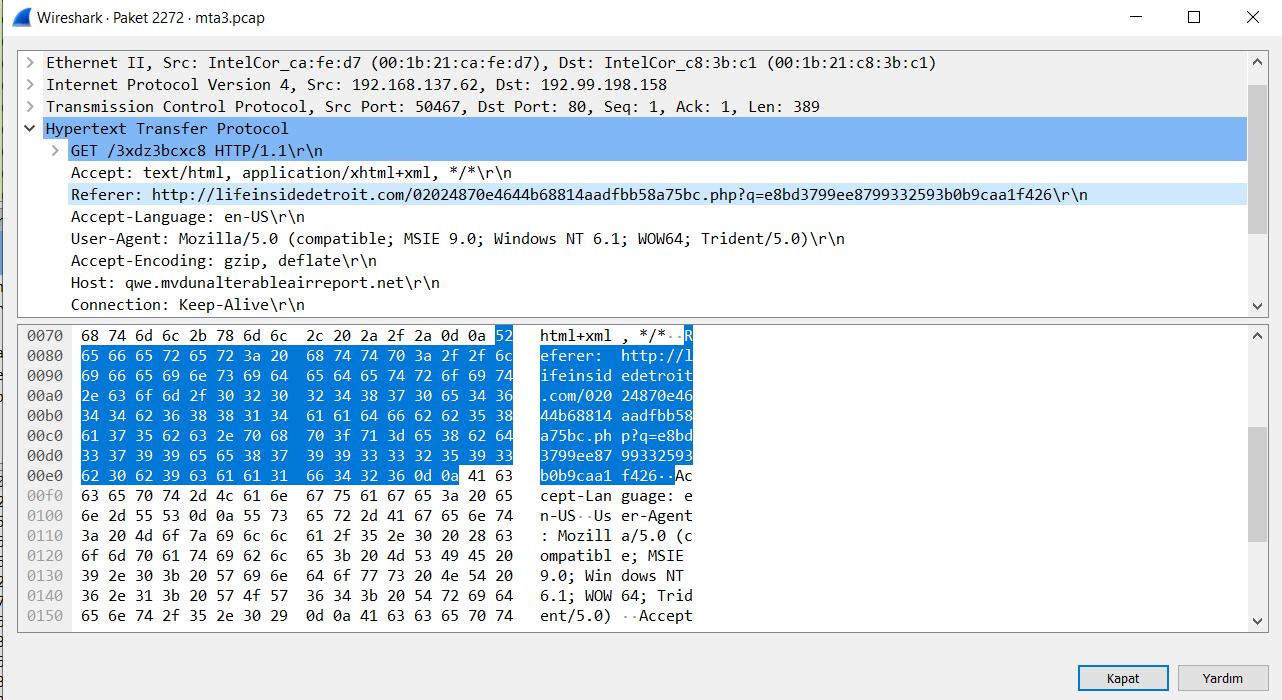This screenshot has width=1282, height=700.
Task: Collapse Hypertext Transfer Protocol section
Action: point(30,129)
